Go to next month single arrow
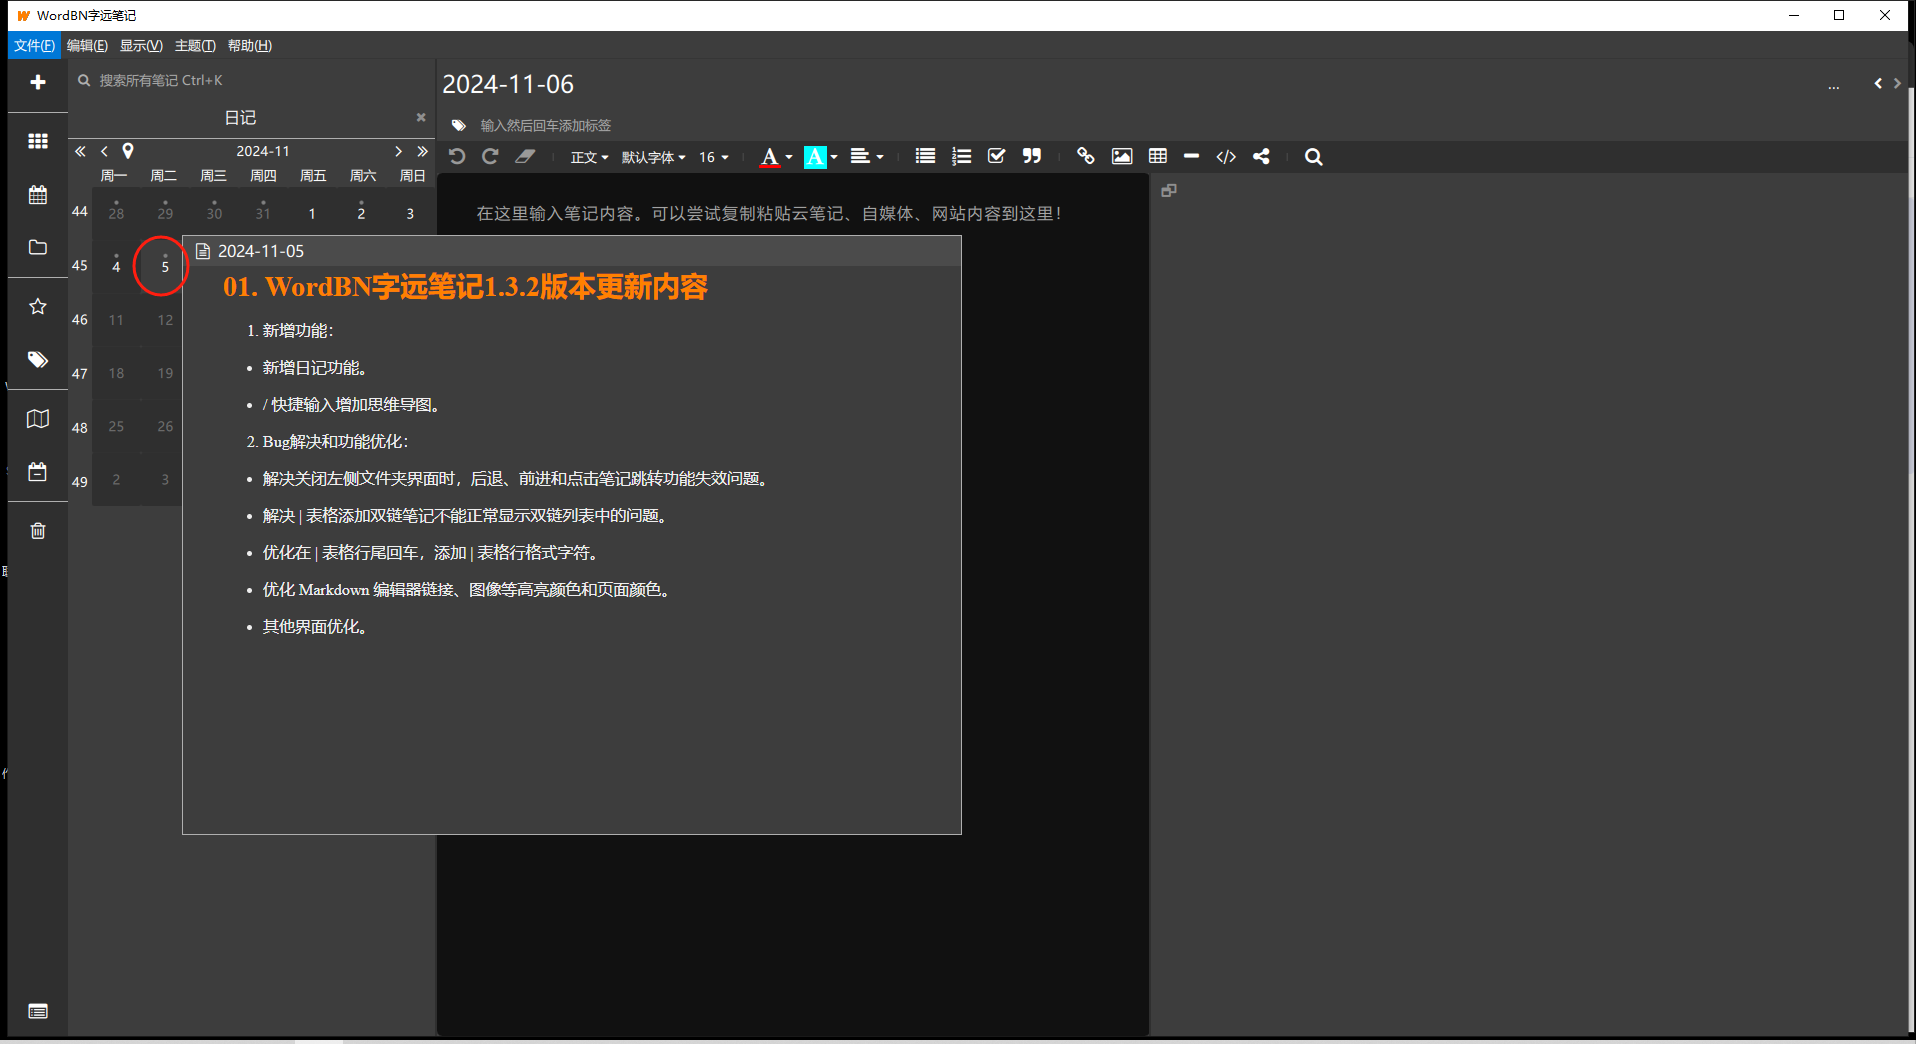Viewport: 1916px width, 1044px height. (x=398, y=152)
